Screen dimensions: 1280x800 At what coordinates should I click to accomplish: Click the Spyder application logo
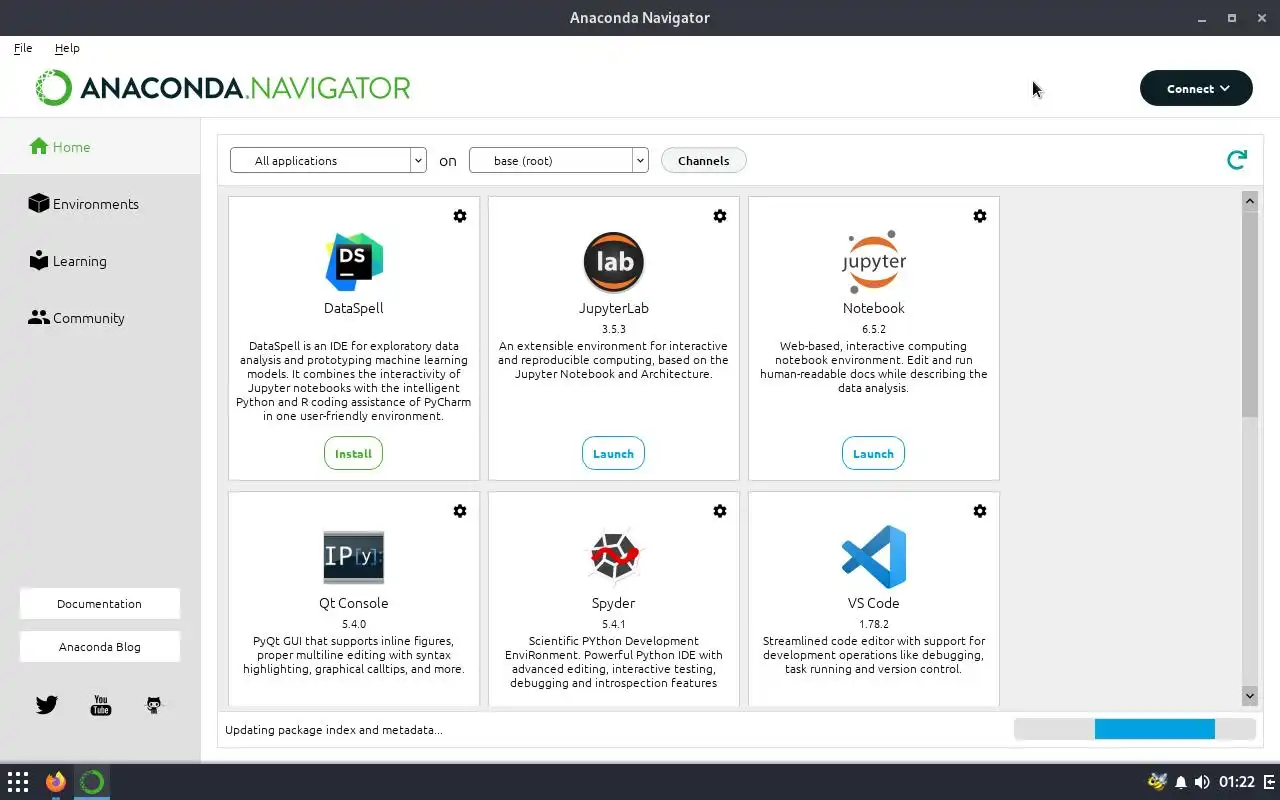coord(614,557)
